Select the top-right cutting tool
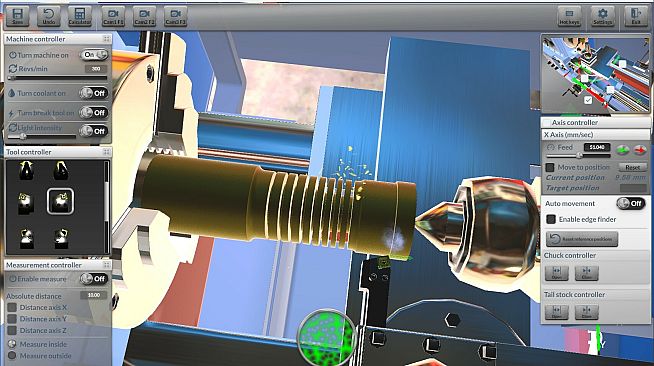 click(61, 170)
